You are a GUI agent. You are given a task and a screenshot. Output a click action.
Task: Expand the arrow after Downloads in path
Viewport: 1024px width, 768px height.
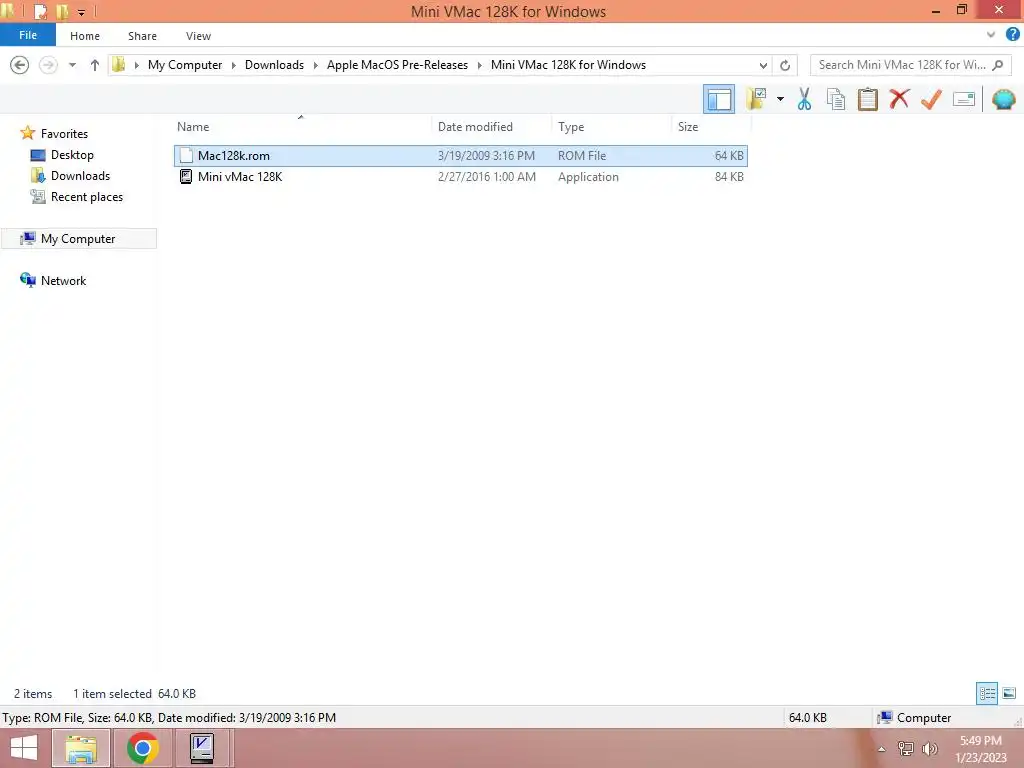coord(315,65)
